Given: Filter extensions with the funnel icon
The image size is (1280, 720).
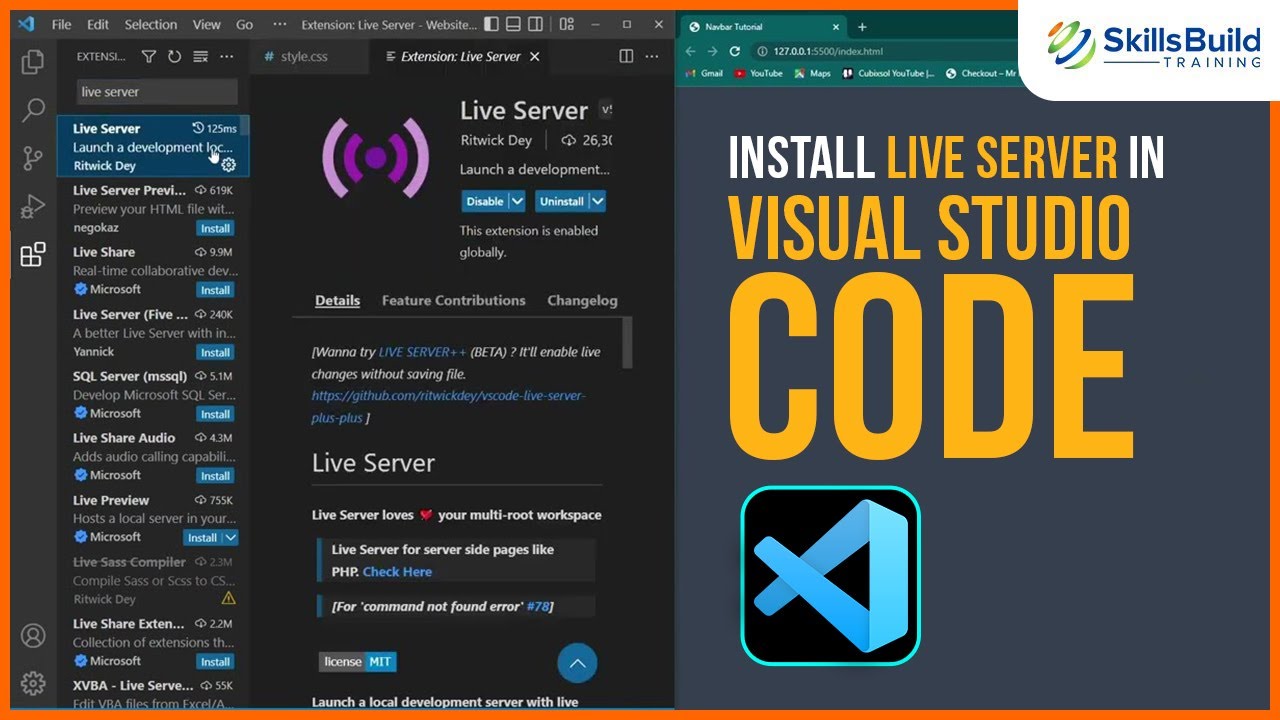Looking at the screenshot, I should pos(148,57).
